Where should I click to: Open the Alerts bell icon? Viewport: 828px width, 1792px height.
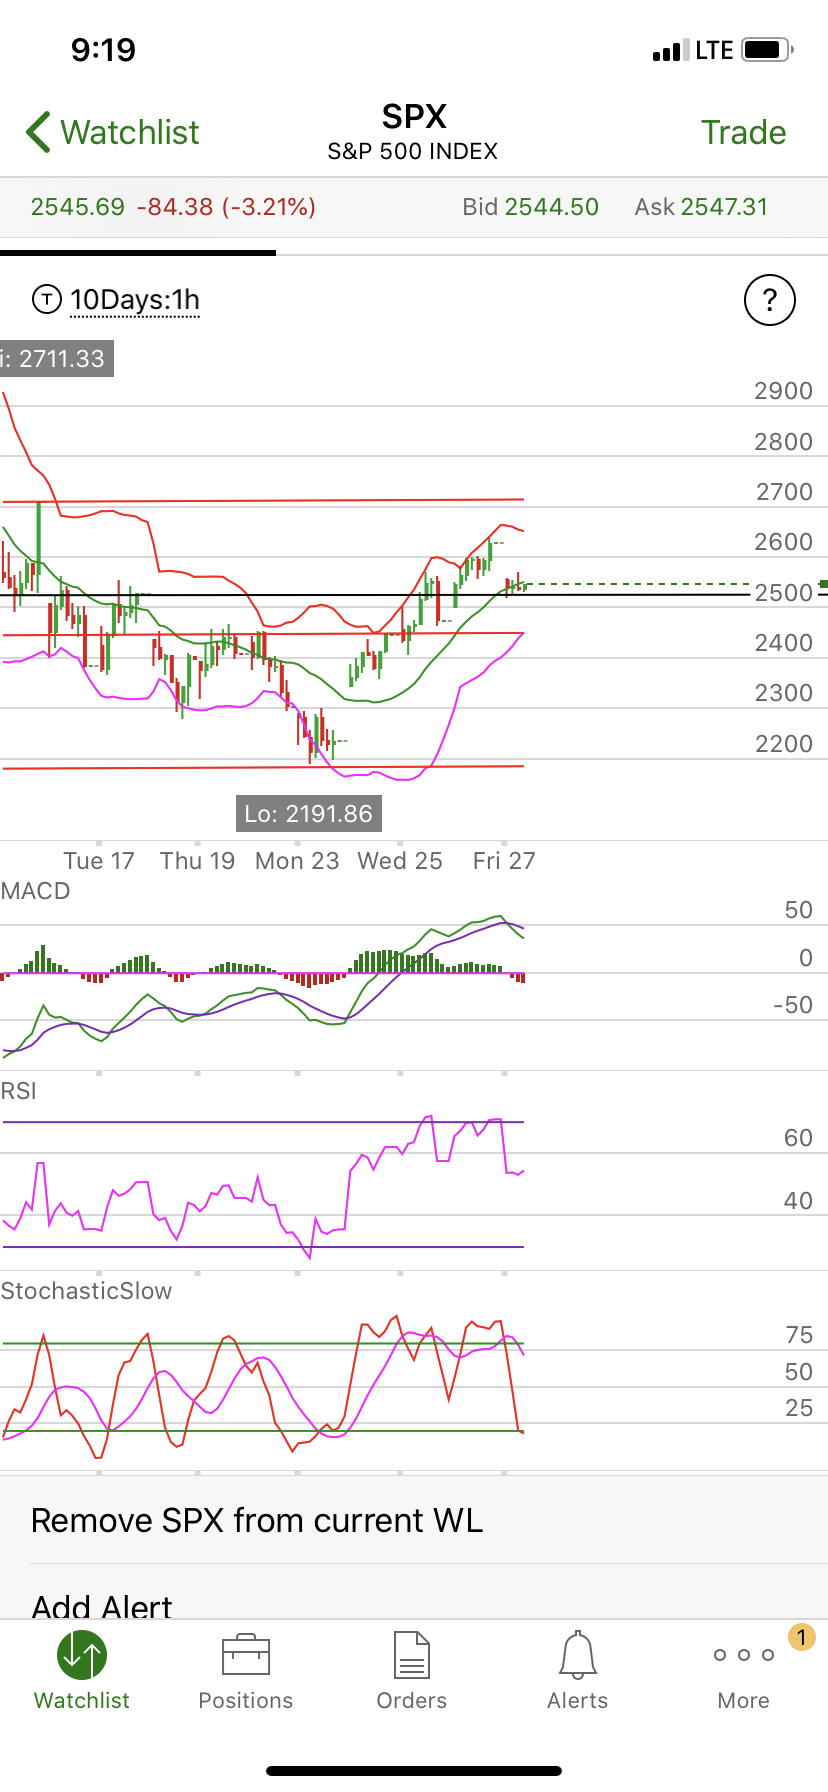tap(578, 1655)
